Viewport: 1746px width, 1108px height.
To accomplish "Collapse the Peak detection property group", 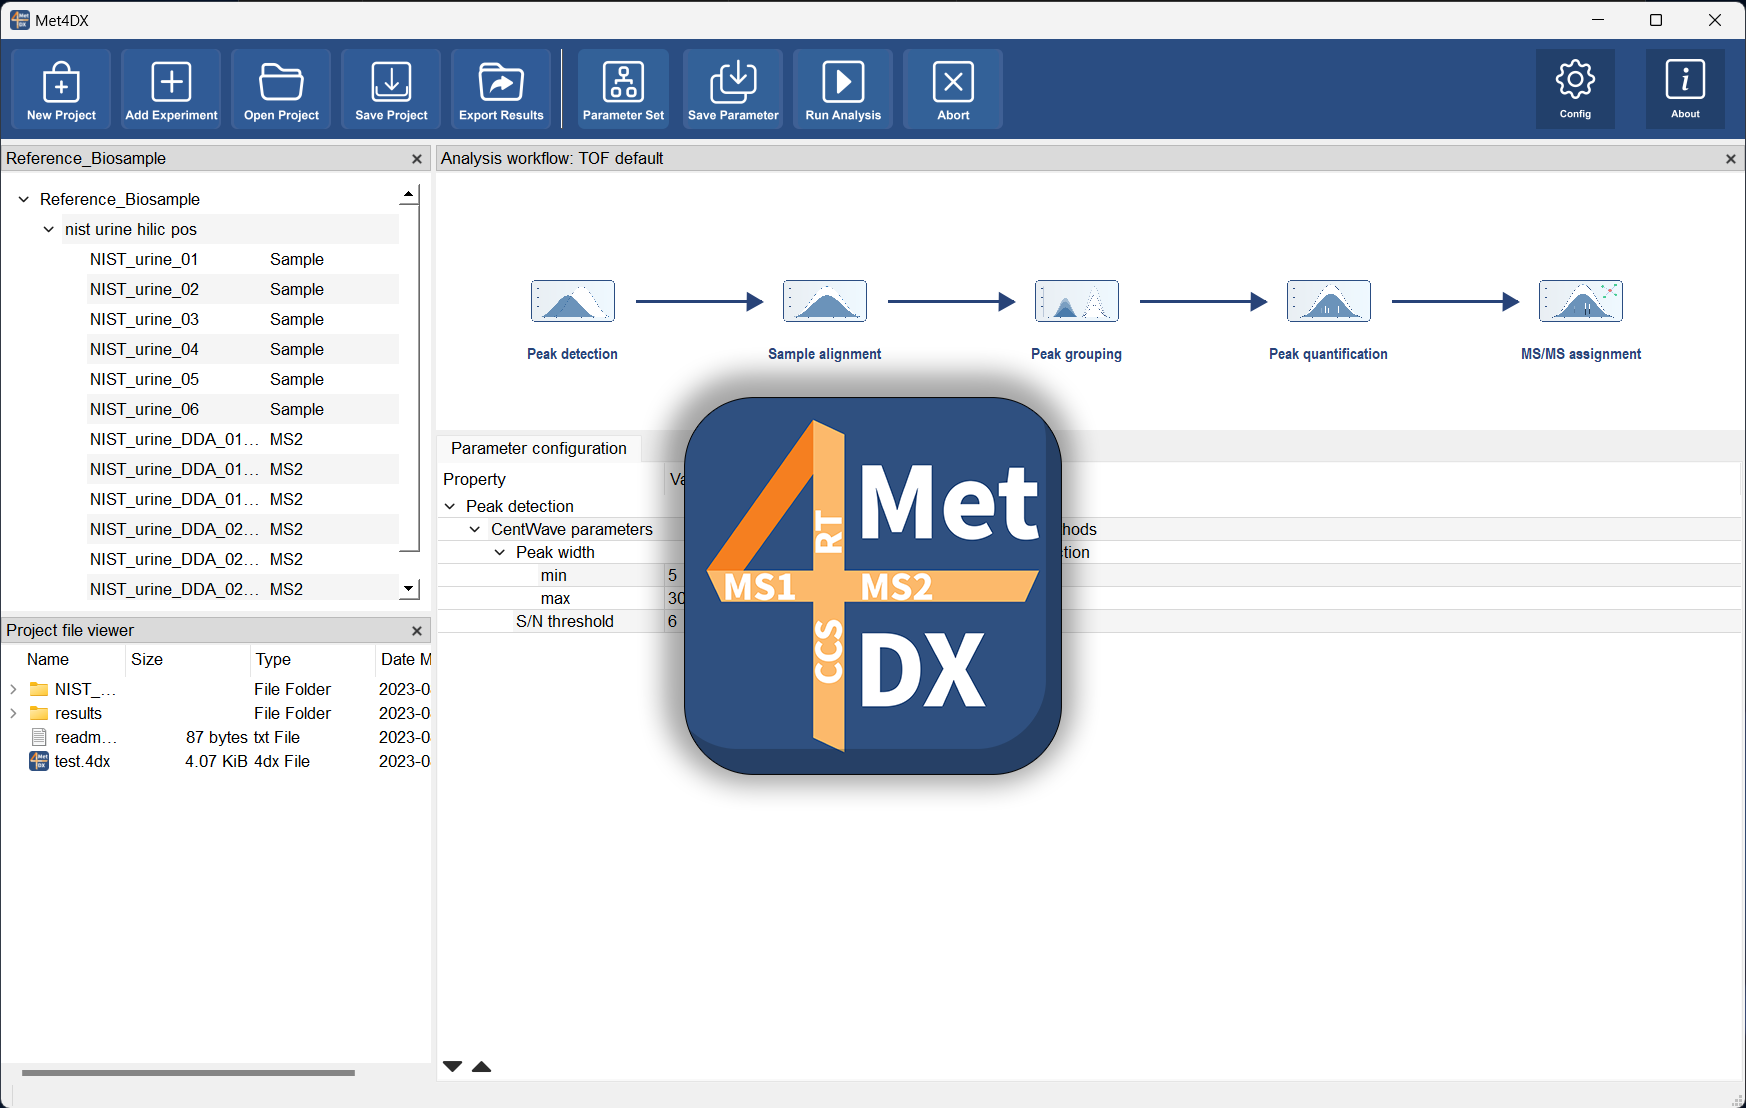I will click(x=450, y=506).
